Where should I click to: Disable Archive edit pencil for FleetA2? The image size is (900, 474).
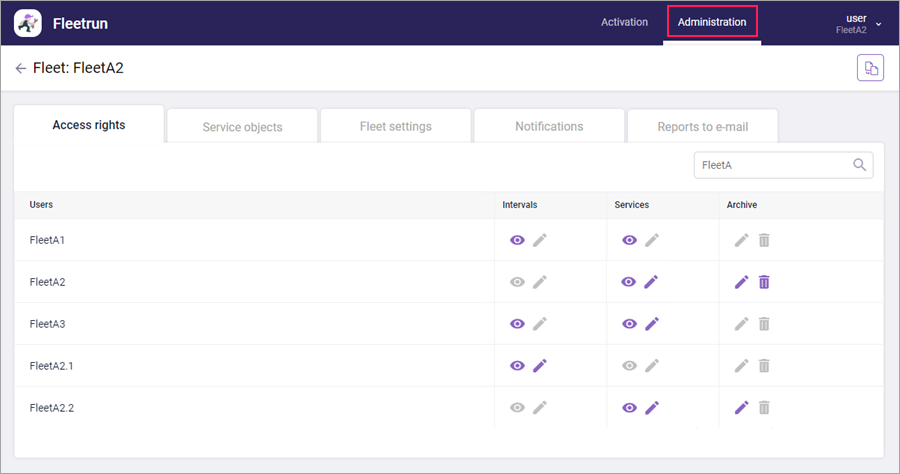pyautogui.click(x=742, y=282)
